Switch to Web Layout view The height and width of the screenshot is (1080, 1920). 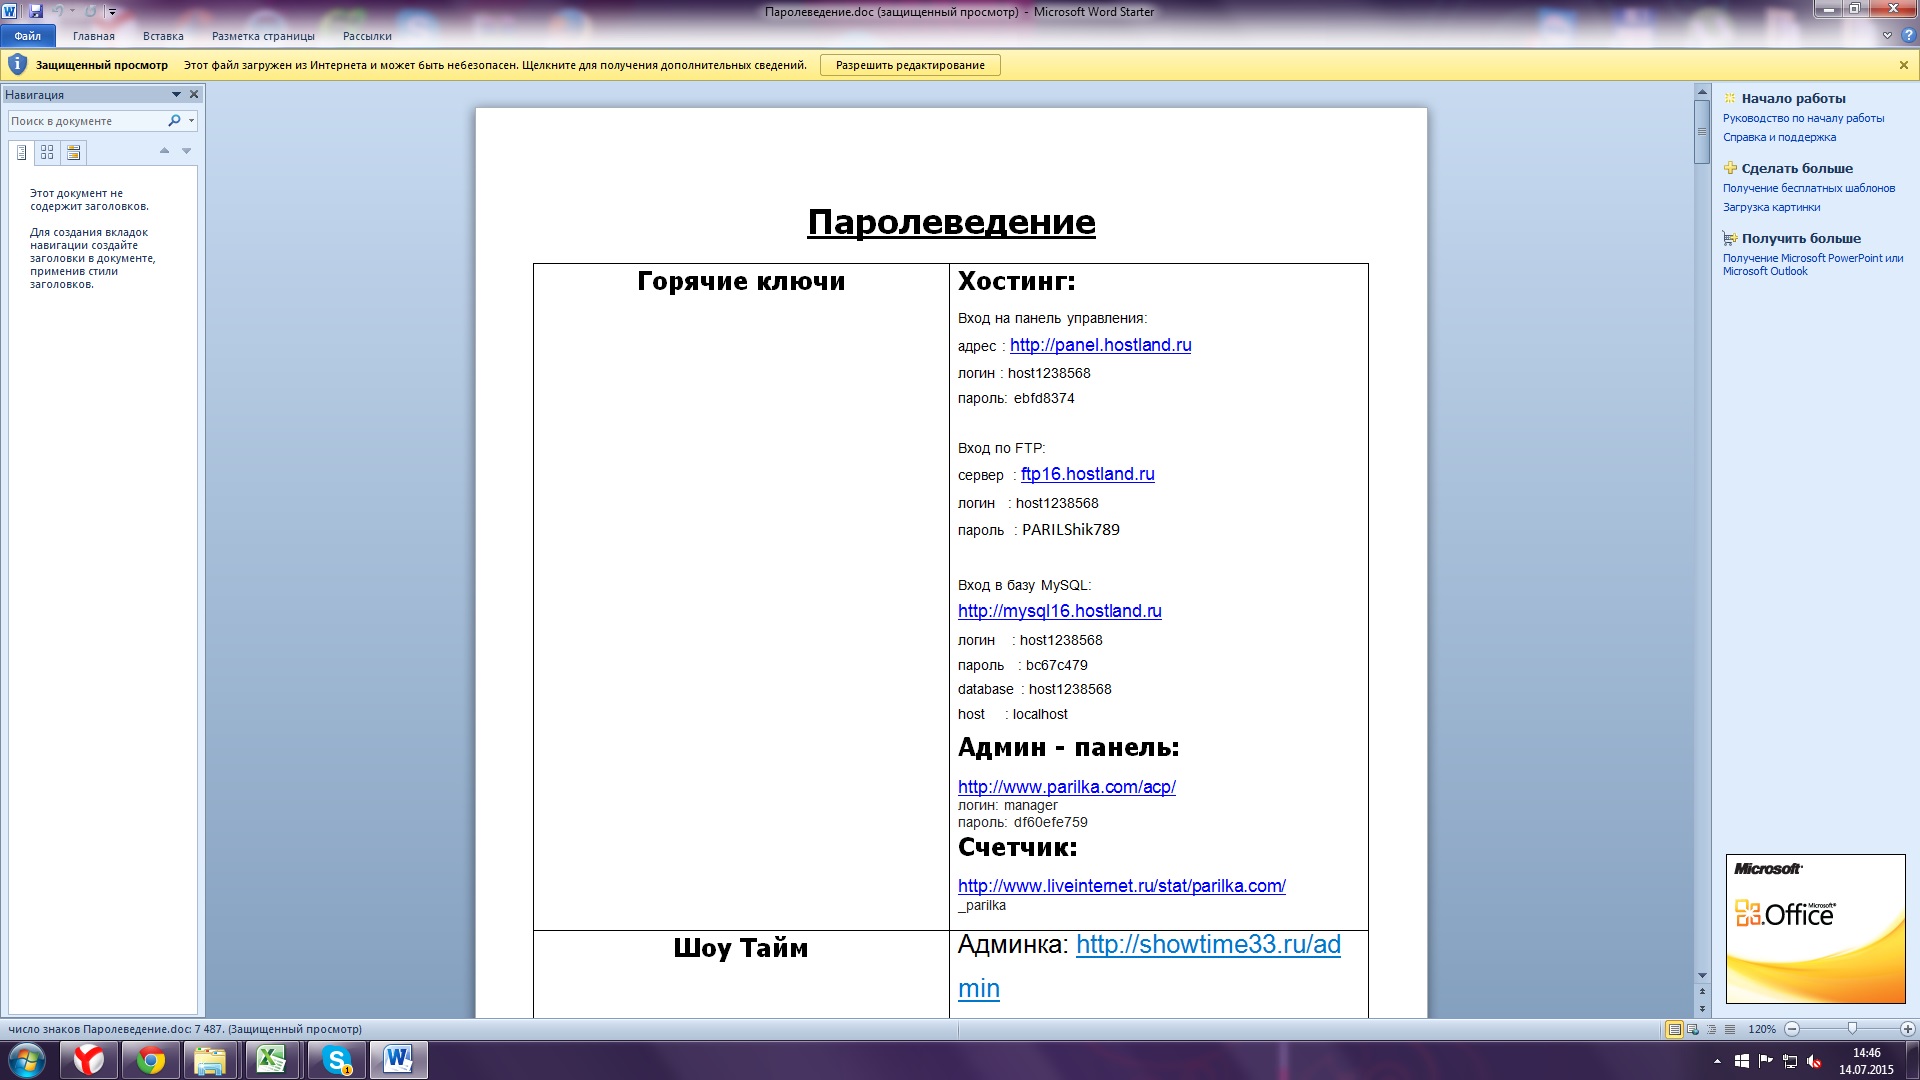click(1693, 1029)
